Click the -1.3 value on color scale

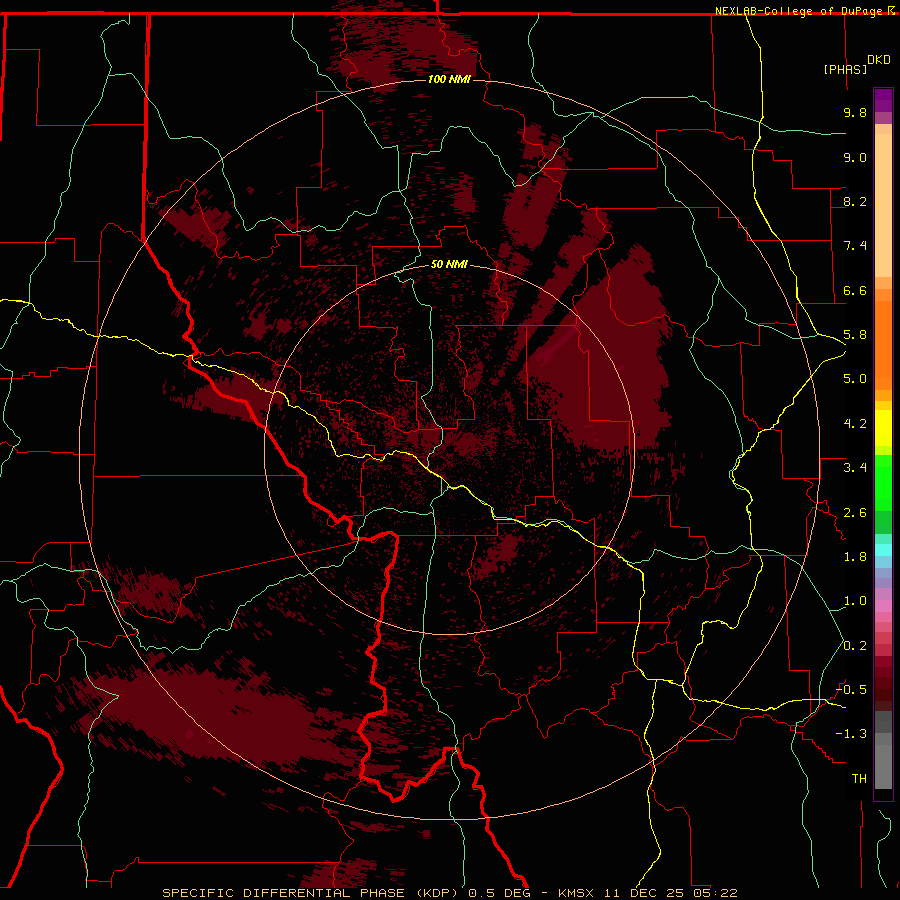click(x=851, y=734)
